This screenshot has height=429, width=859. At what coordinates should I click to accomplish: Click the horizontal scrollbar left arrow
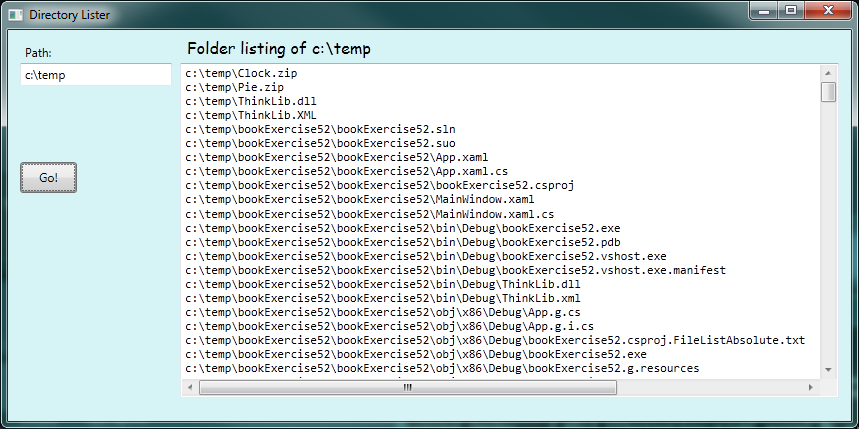tap(190, 387)
